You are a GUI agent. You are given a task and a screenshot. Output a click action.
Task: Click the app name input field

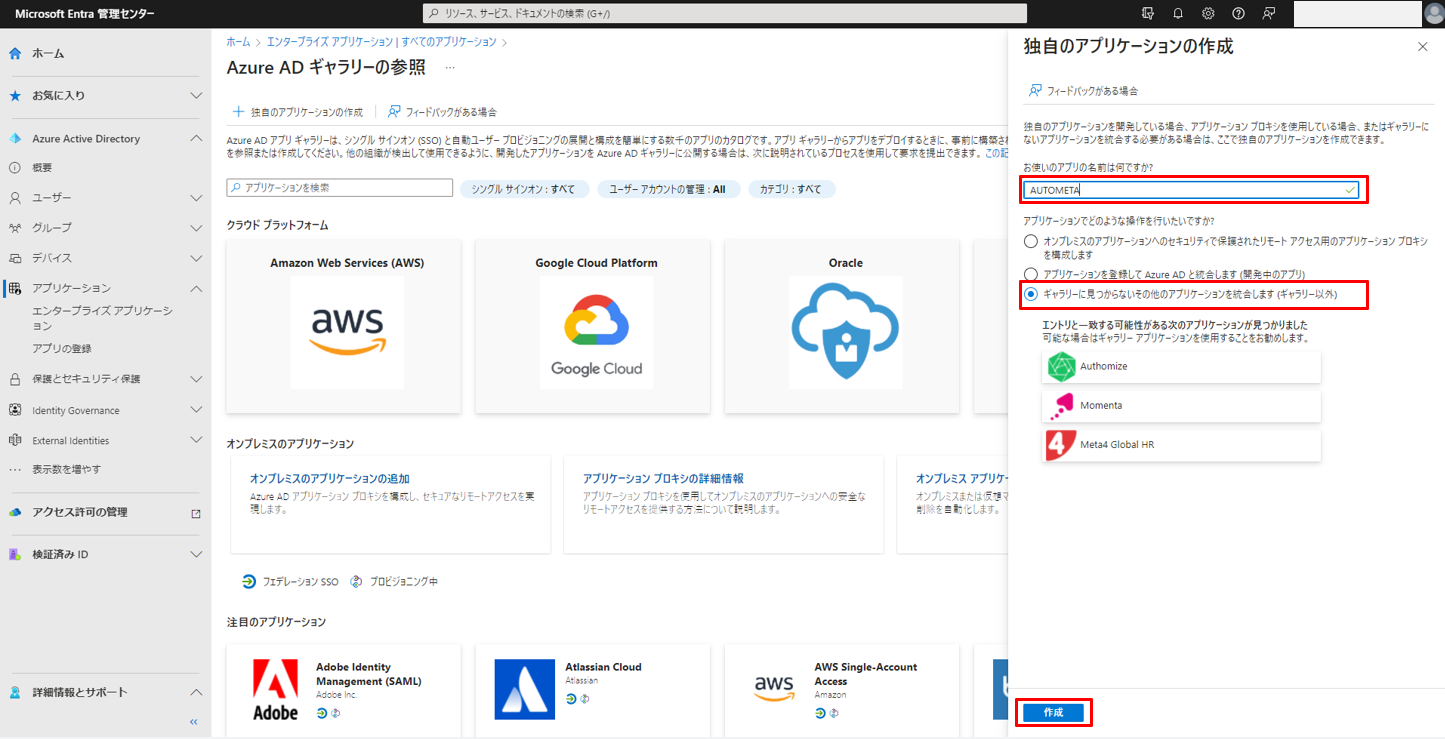[x=1191, y=190]
